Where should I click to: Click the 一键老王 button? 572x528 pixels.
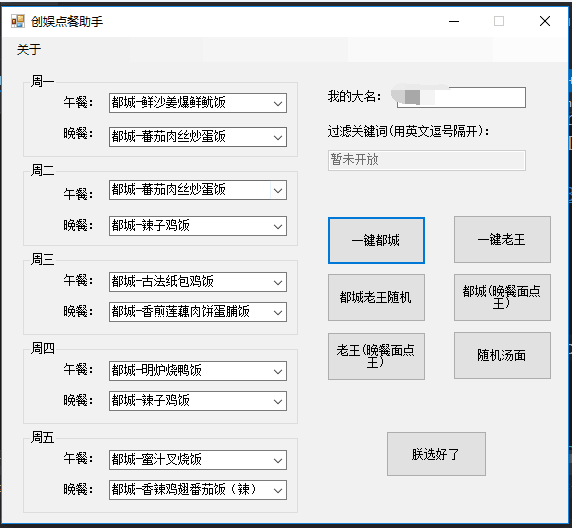tap(502, 239)
